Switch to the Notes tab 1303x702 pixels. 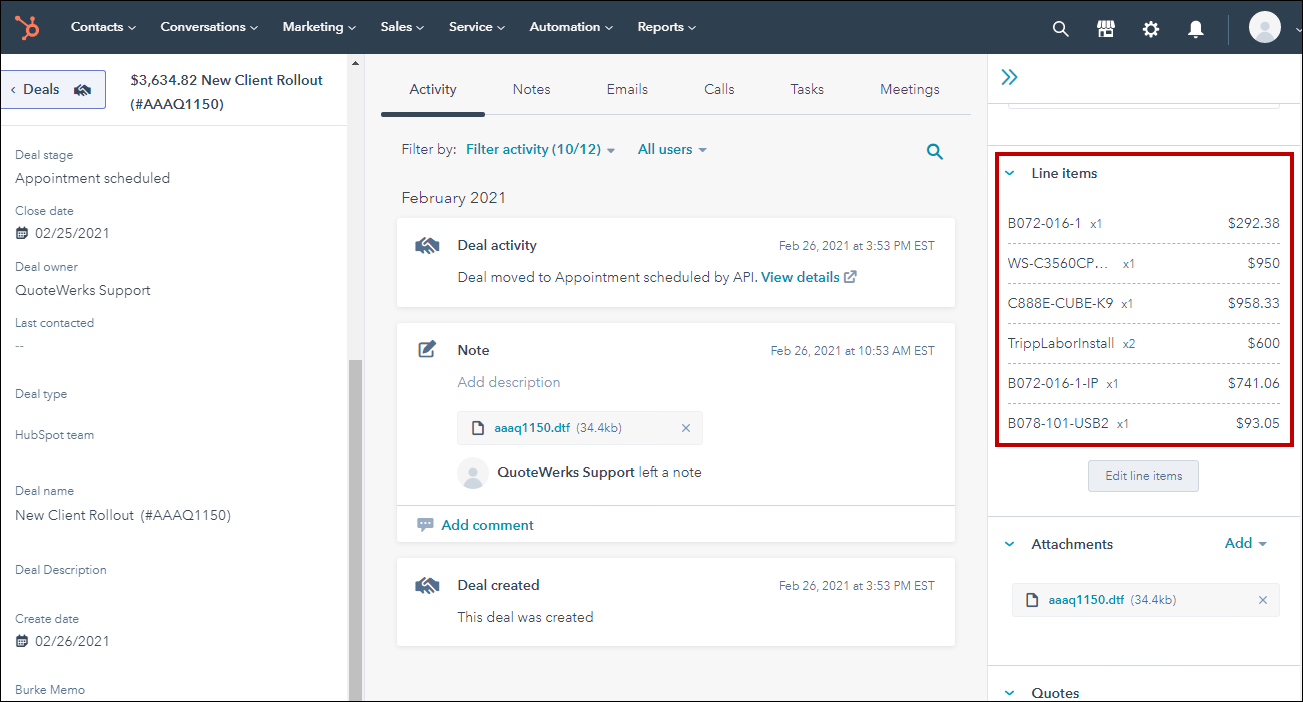[x=531, y=90]
